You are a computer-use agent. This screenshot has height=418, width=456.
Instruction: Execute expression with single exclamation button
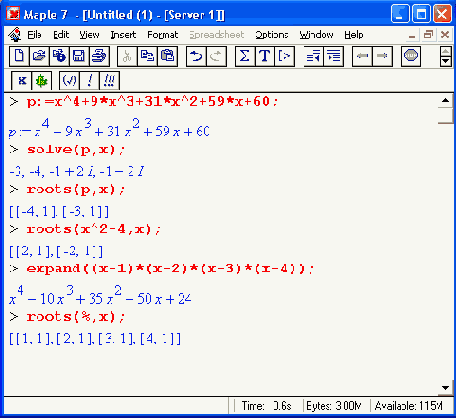[89, 80]
